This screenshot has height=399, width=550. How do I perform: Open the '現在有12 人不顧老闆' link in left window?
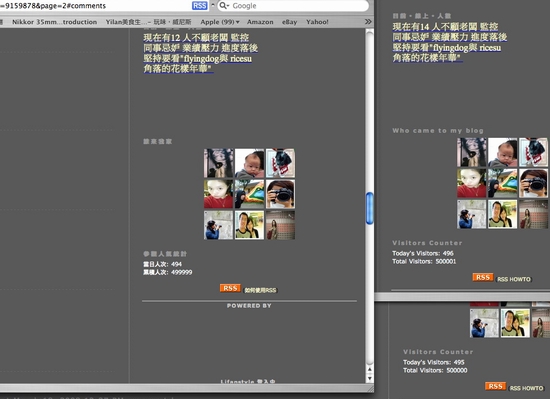(200, 53)
